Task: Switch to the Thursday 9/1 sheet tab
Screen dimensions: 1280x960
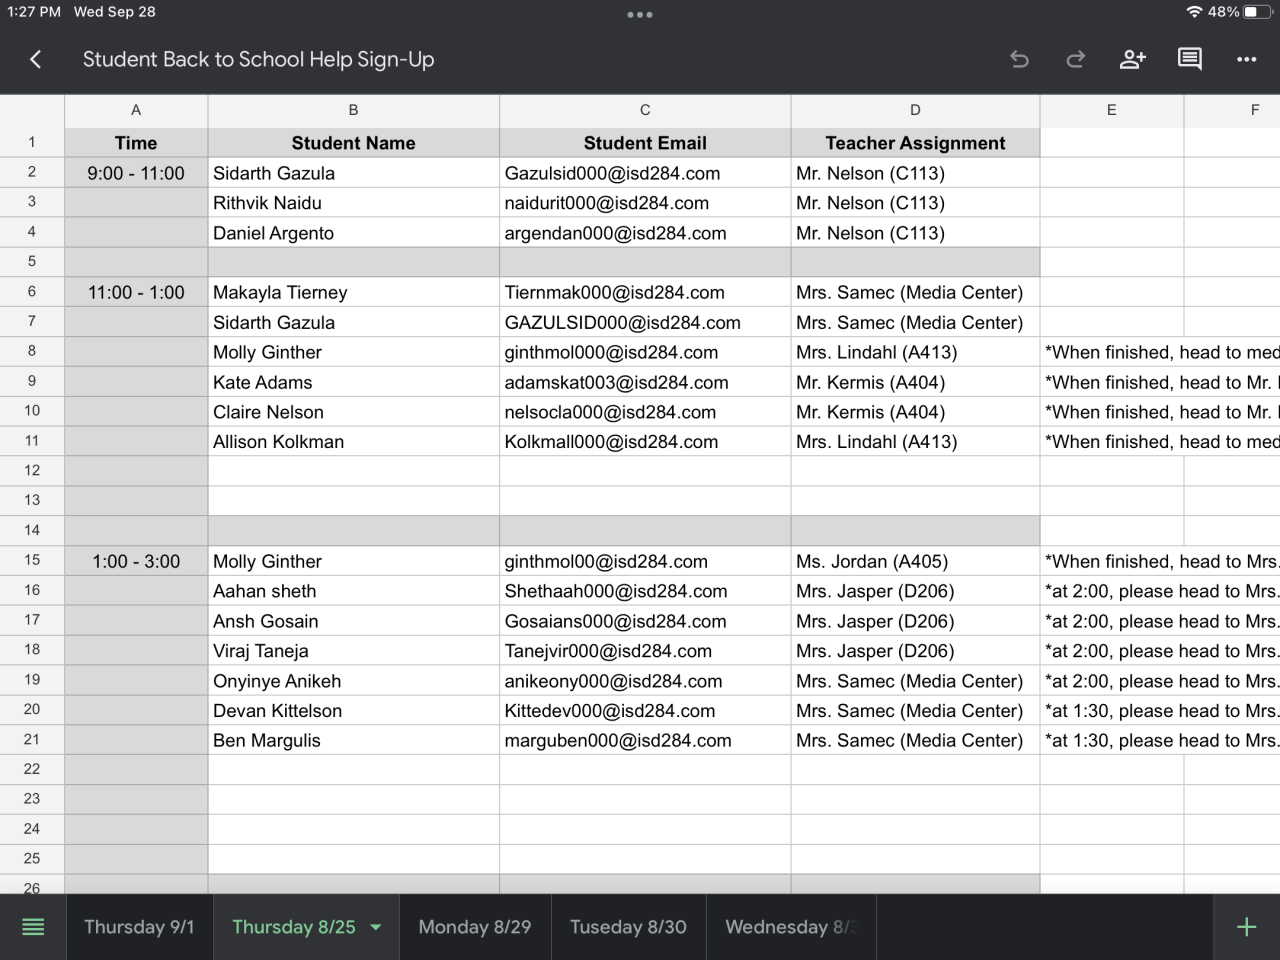Action: click(x=139, y=927)
